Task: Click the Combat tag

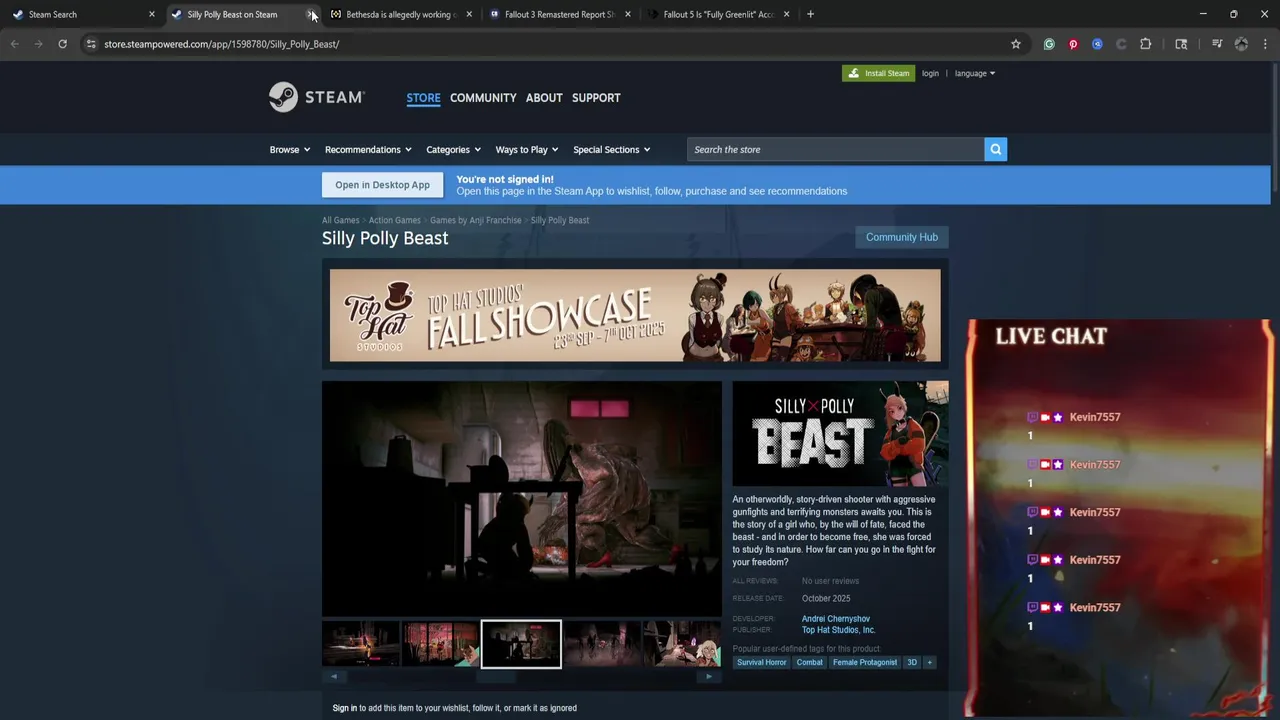Action: pyautogui.click(x=809, y=662)
